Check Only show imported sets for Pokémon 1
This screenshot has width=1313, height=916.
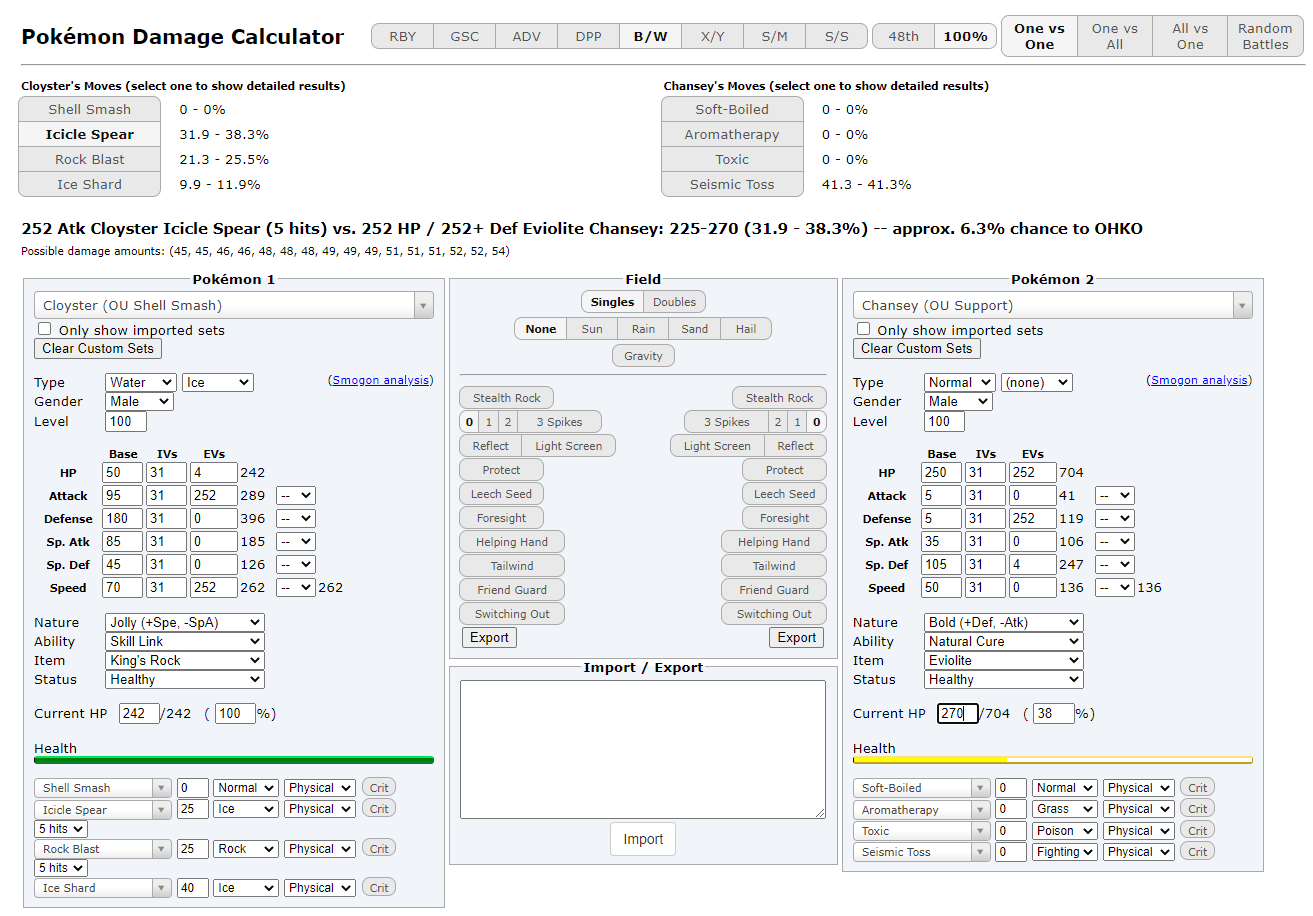coord(45,329)
